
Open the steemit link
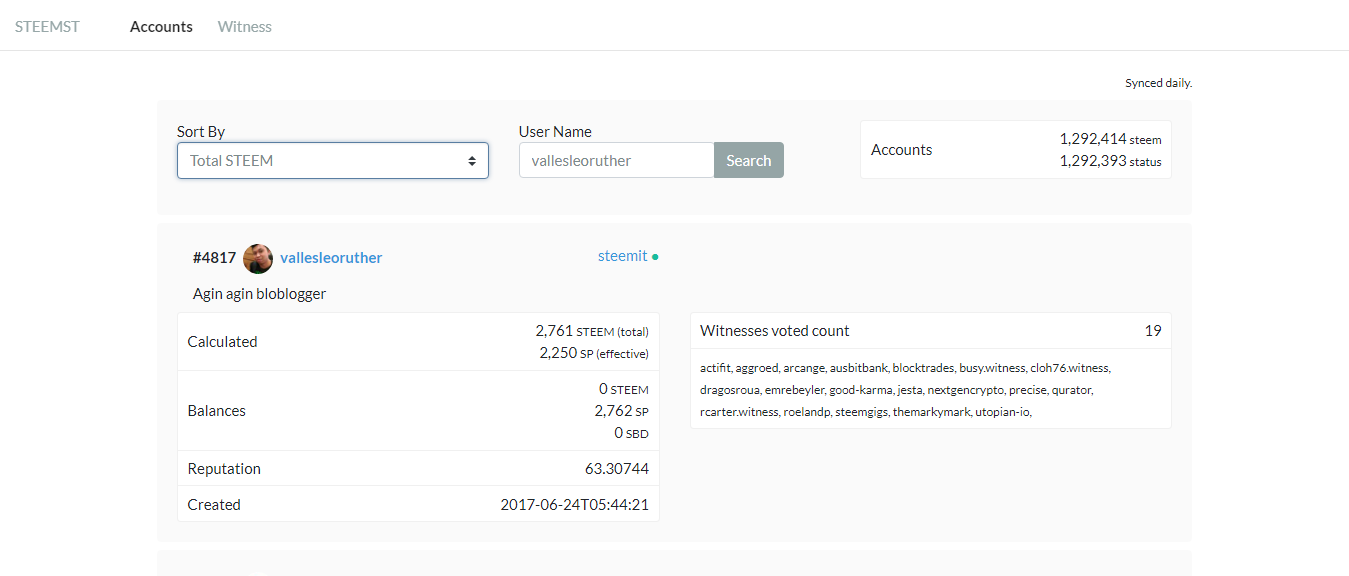pyautogui.click(x=622, y=256)
